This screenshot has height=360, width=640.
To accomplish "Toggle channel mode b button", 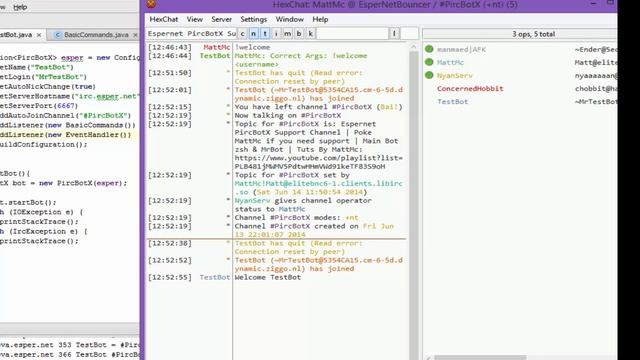I will tap(299, 33).
